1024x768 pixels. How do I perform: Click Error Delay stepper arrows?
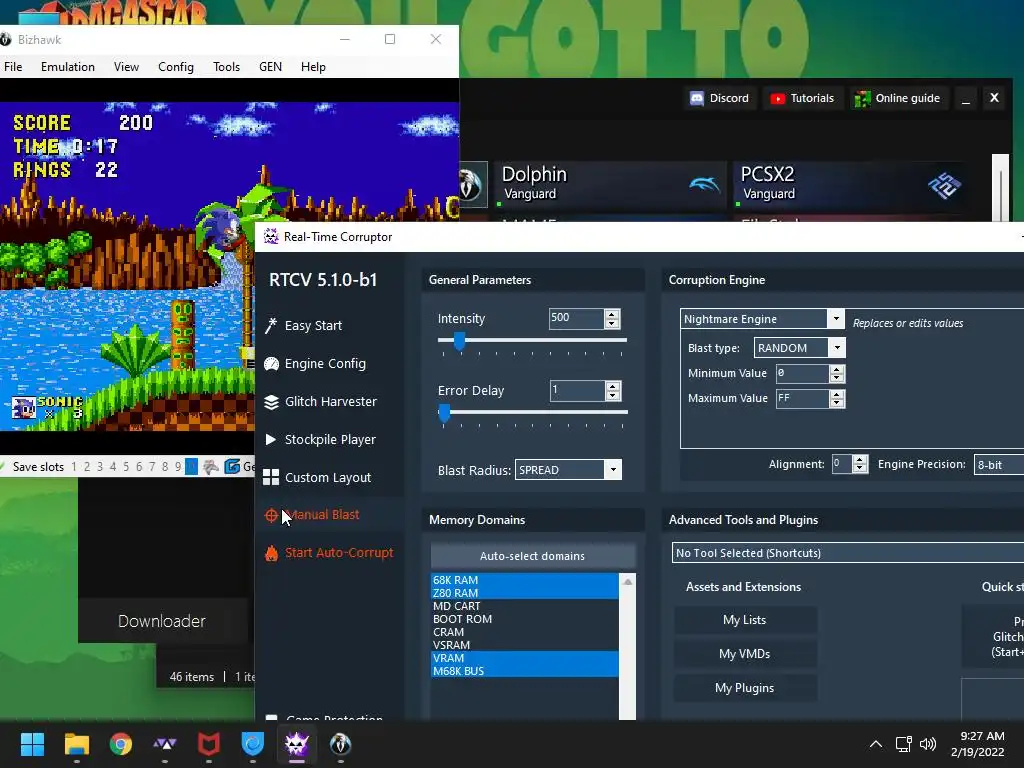tap(613, 391)
